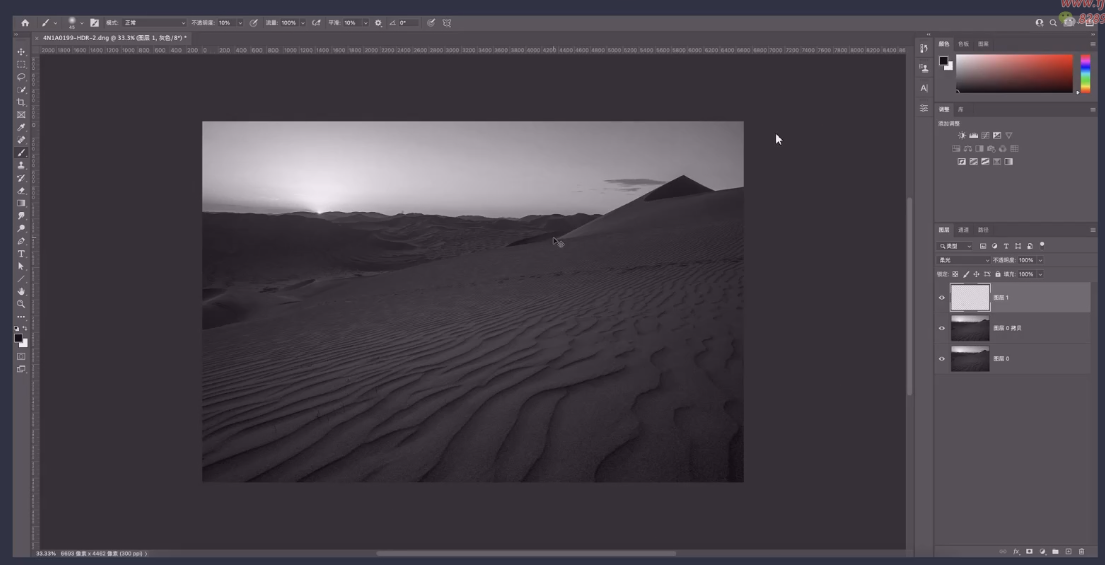
Task: Select the Horizontal Type tool
Action: tap(21, 254)
